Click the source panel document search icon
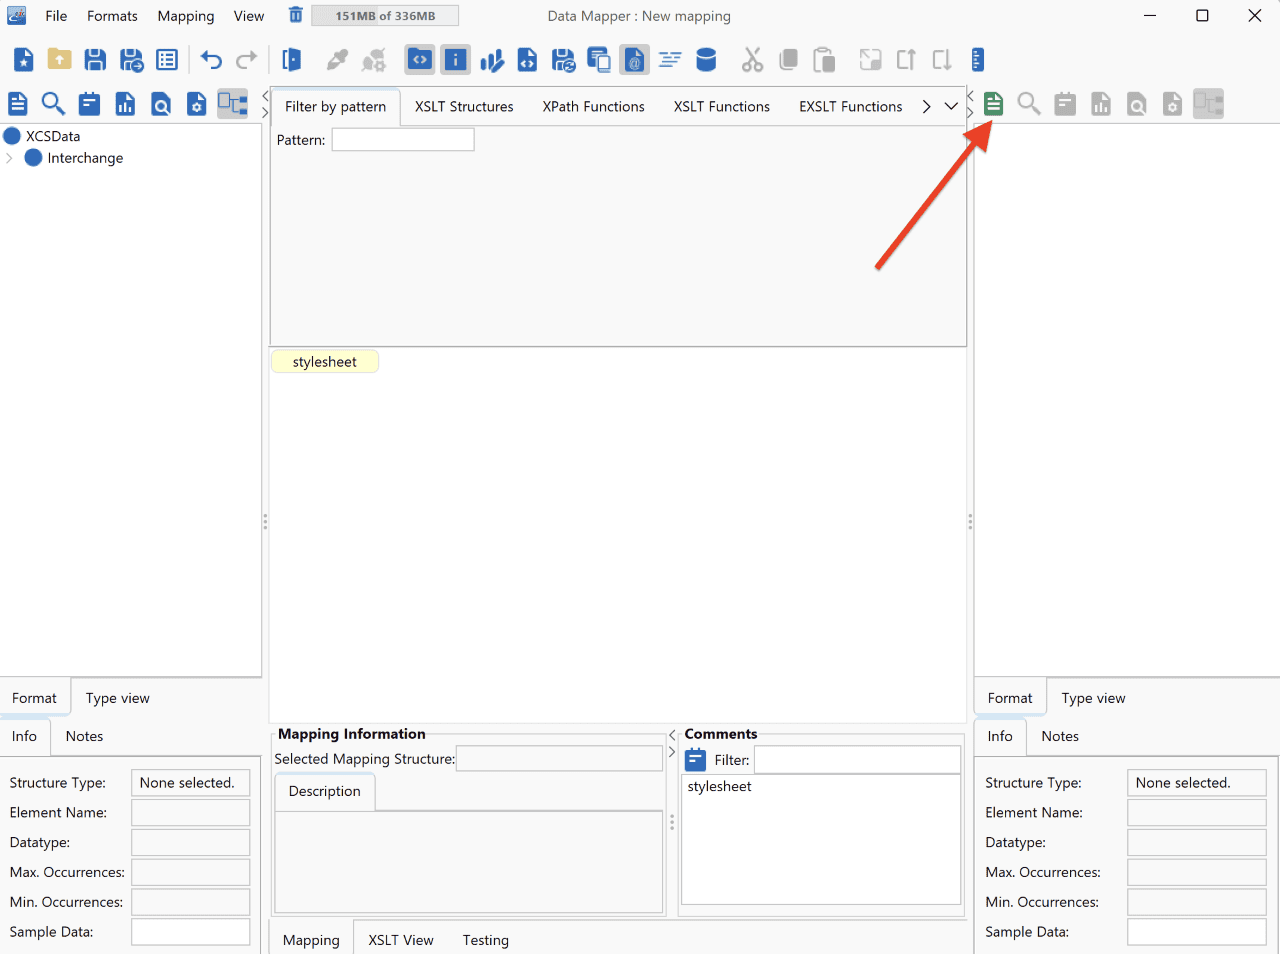The height and width of the screenshot is (954, 1280). pos(161,103)
